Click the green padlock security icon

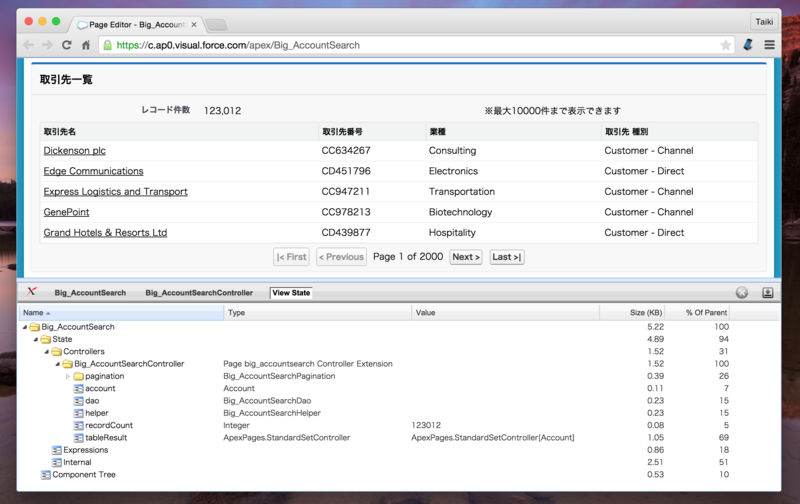click(x=108, y=45)
